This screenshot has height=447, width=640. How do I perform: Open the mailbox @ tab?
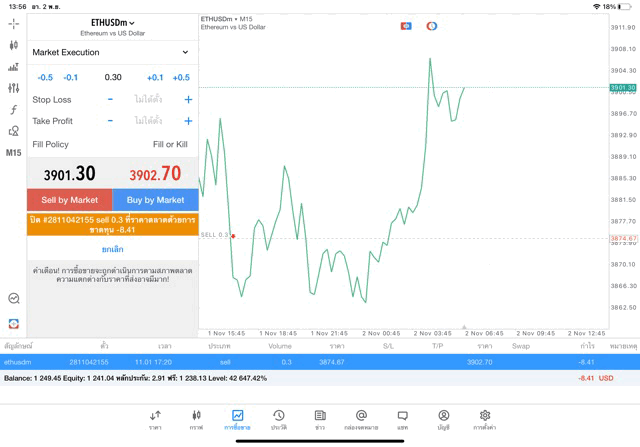pyautogui.click(x=361, y=419)
